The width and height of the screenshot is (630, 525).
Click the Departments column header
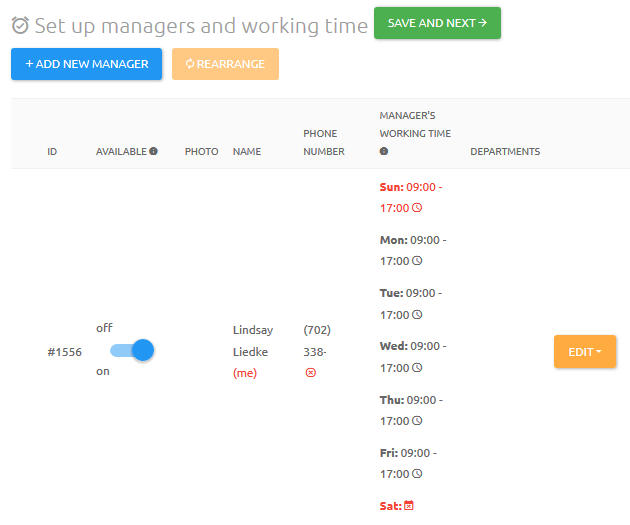(505, 151)
